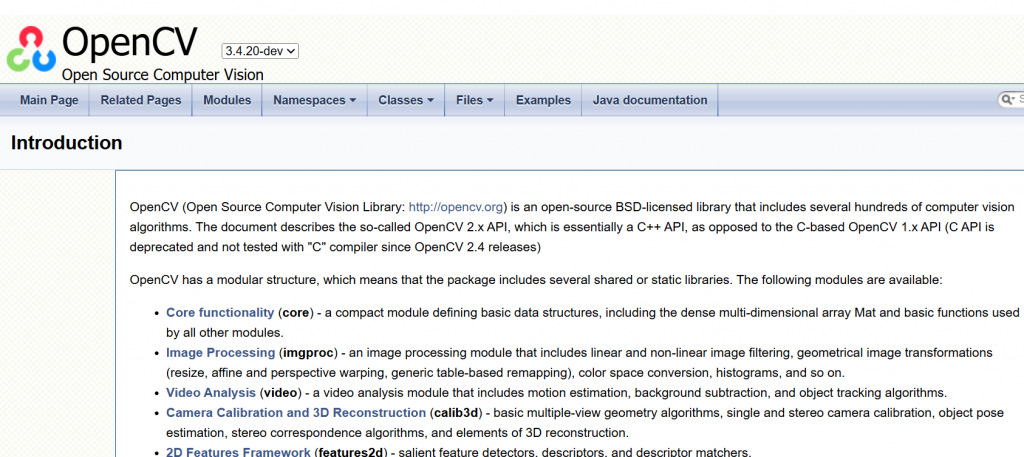Switch to the Modules tab
The width and height of the screenshot is (1024, 457).
point(227,100)
